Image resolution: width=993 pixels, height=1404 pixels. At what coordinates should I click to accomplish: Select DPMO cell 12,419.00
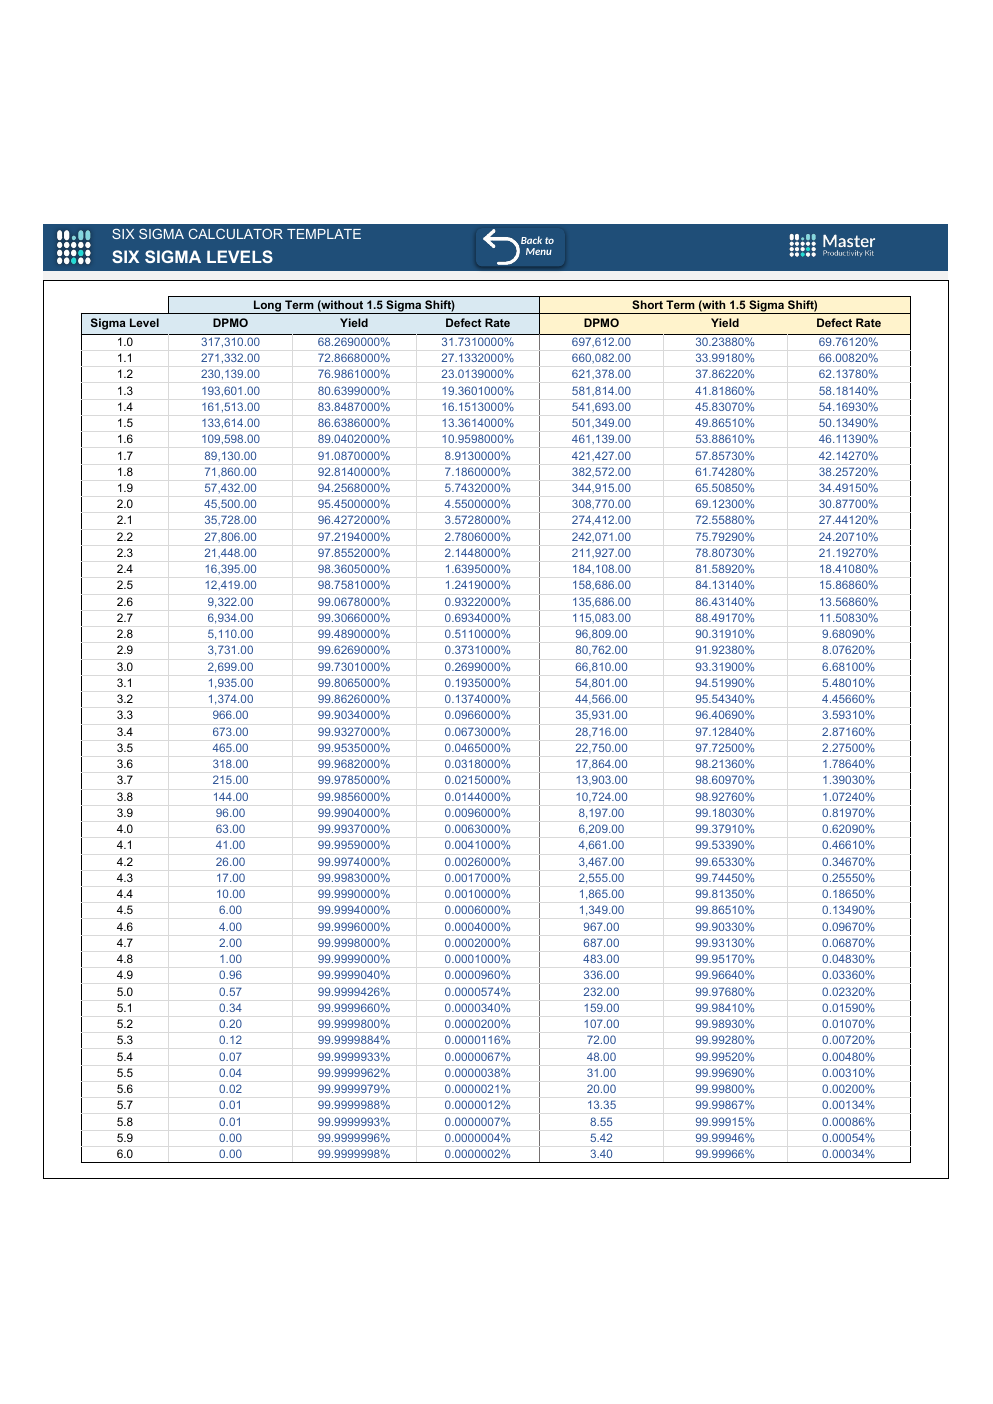coord(230,585)
